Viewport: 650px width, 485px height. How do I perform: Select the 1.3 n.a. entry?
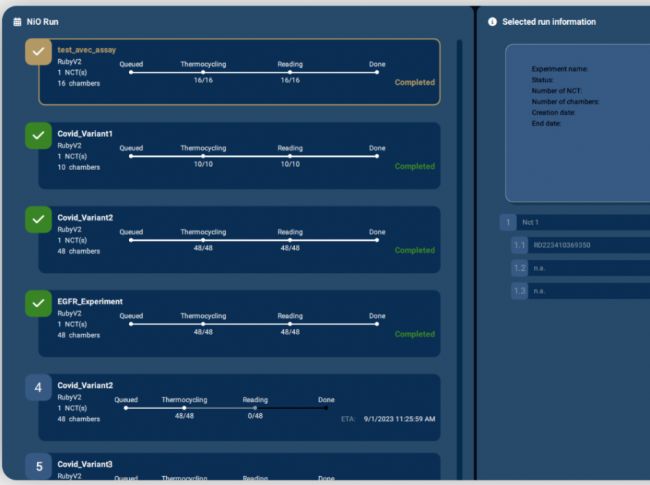pos(585,291)
